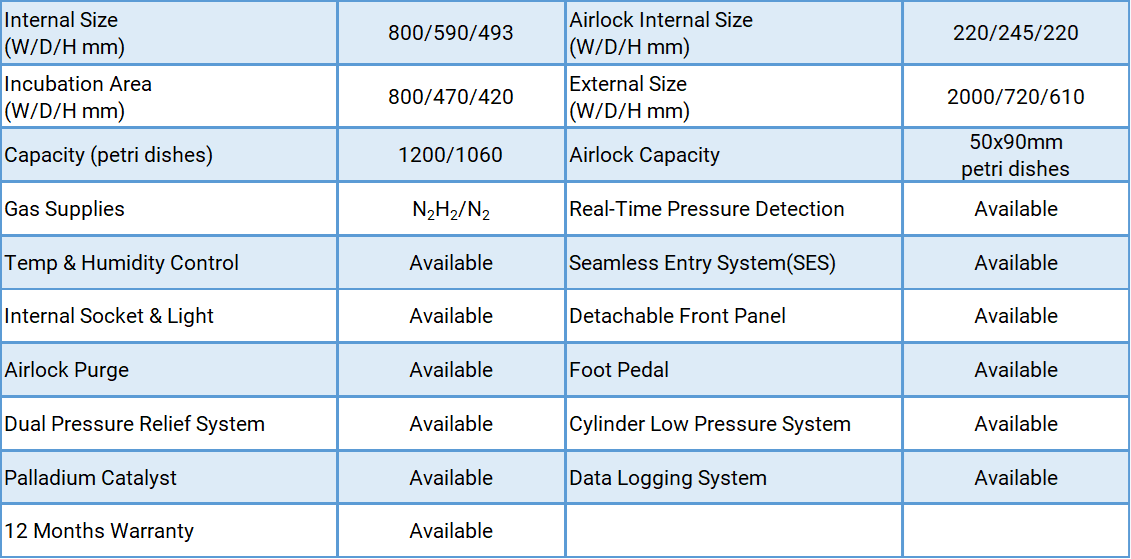Click the 12 Months Warranty label
This screenshot has height=559, width=1131.
pyautogui.click(x=99, y=532)
